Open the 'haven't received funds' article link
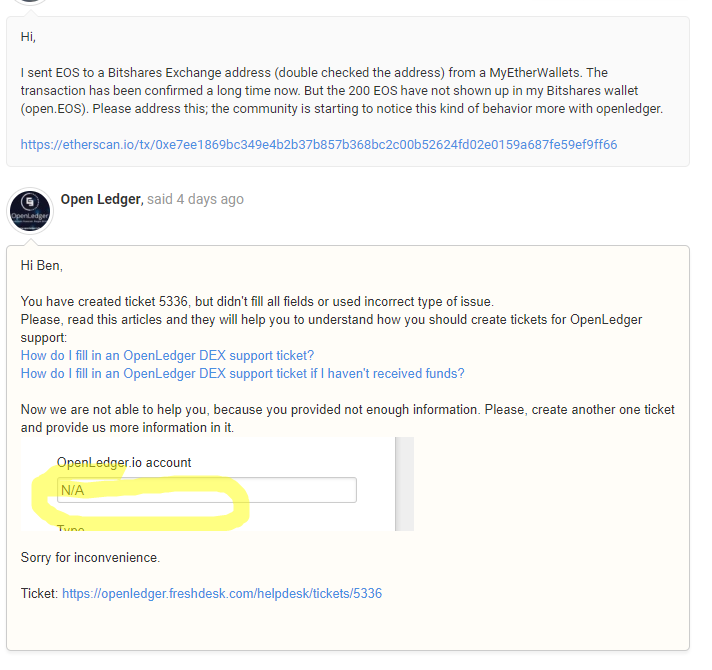This screenshot has width=712, height=670. pyautogui.click(x=242, y=374)
